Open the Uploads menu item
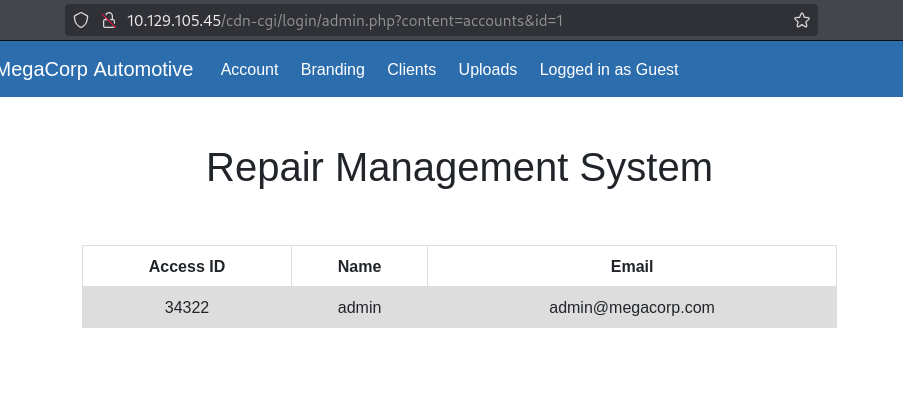Viewport: 903px width, 399px height. [x=487, y=69]
